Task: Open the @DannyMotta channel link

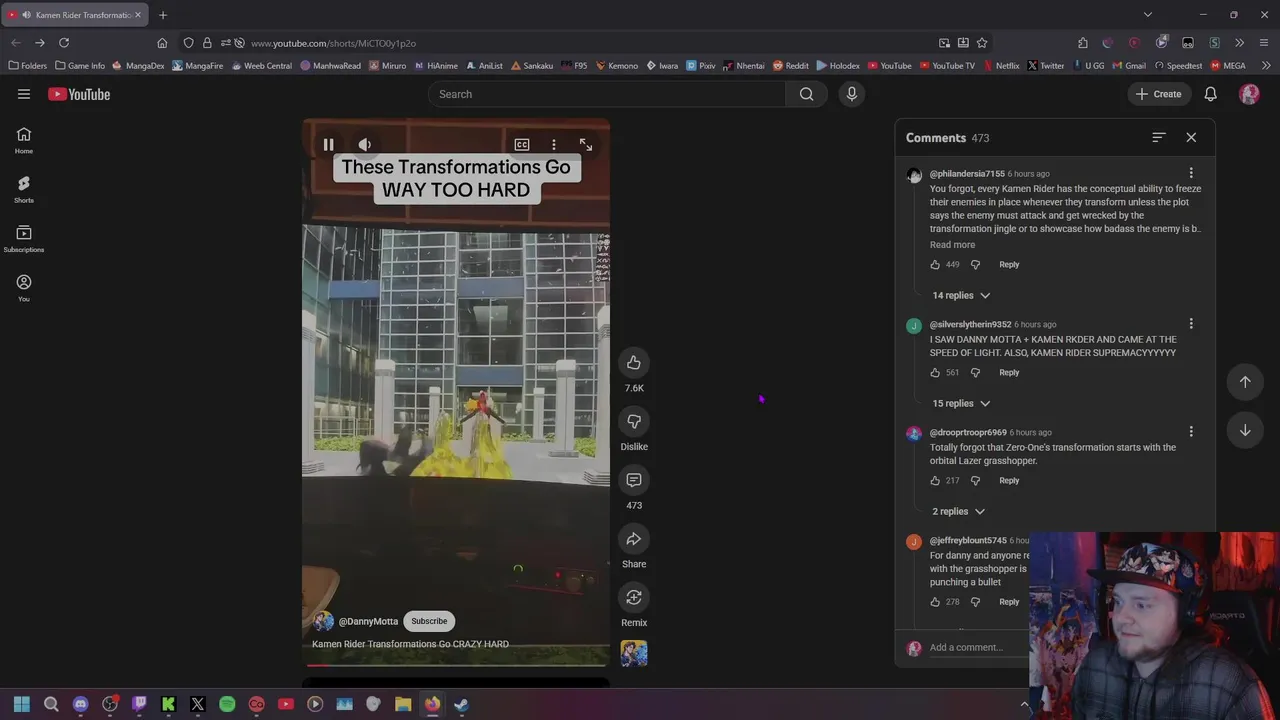Action: coord(368,621)
